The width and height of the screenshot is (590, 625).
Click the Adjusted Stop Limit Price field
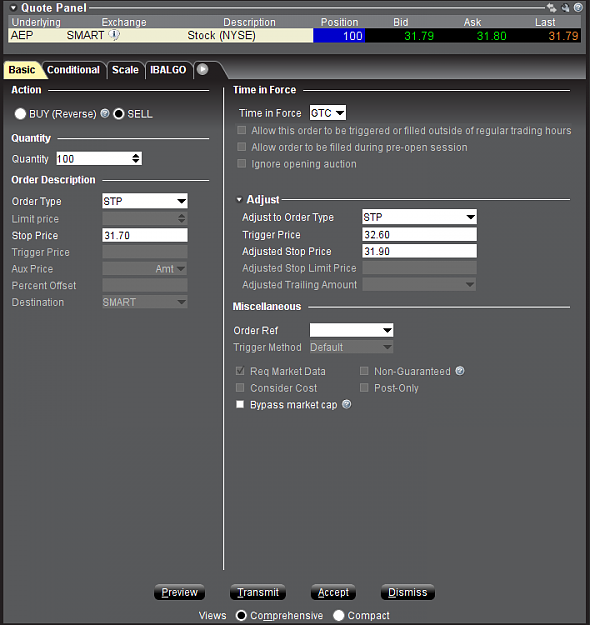point(419,268)
